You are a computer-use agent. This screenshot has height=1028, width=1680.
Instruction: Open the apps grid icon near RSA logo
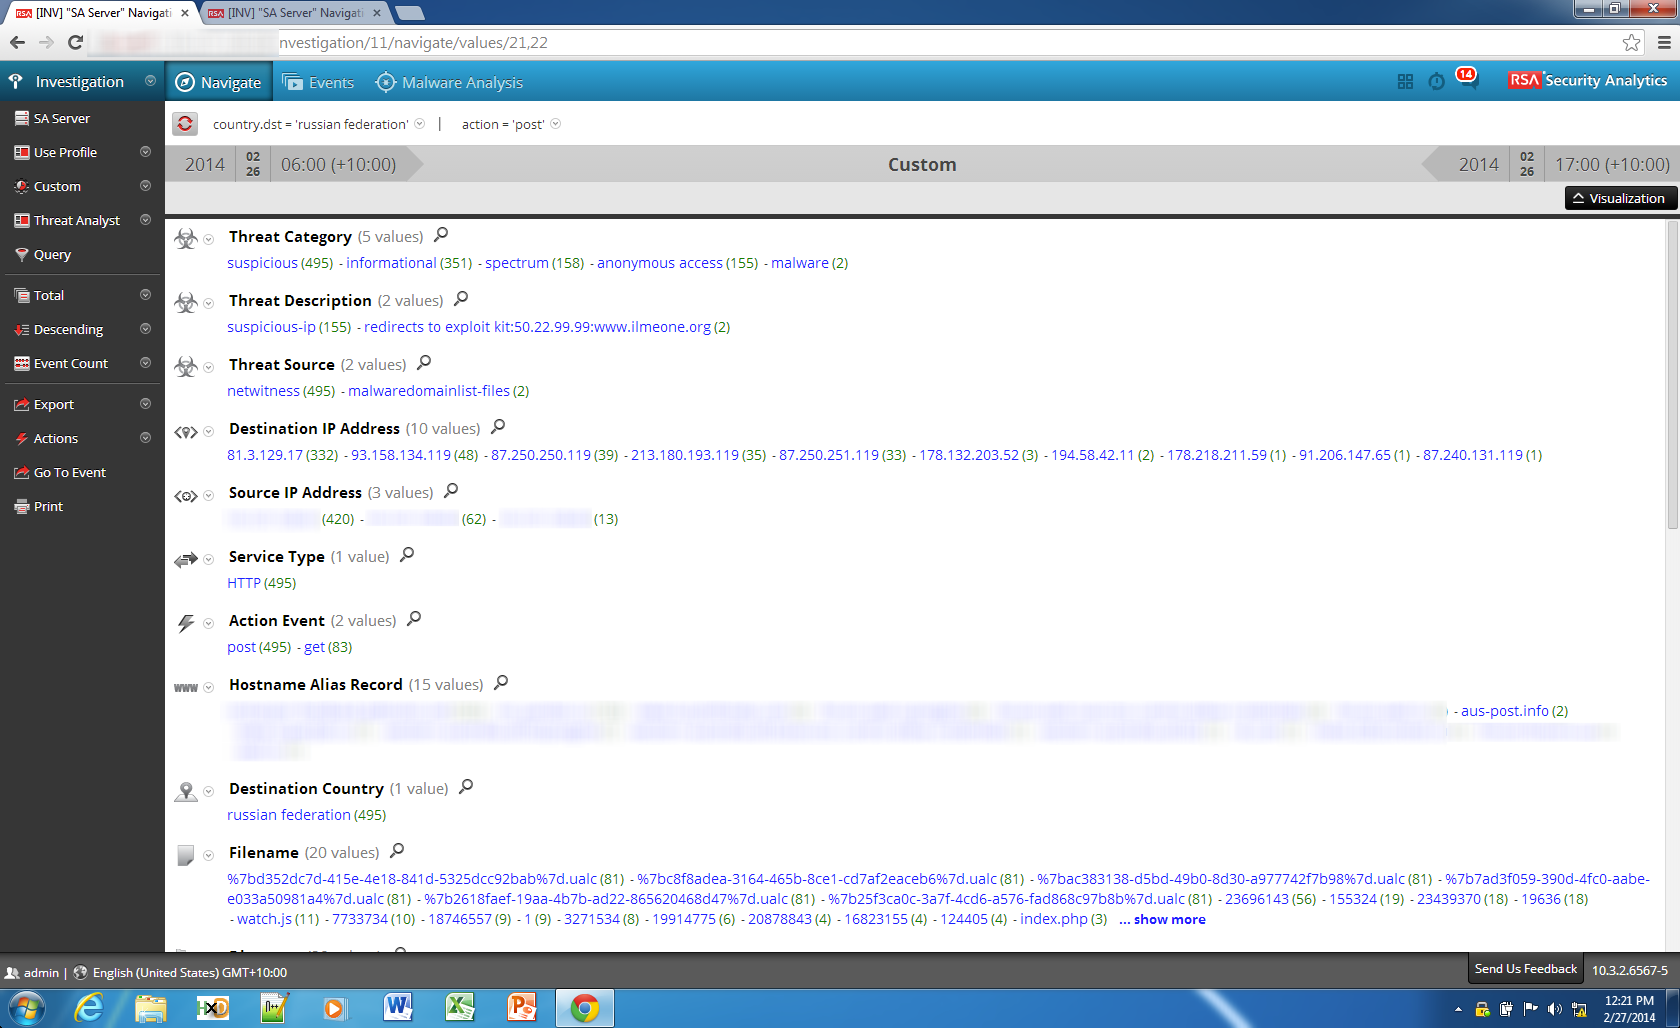1405,81
